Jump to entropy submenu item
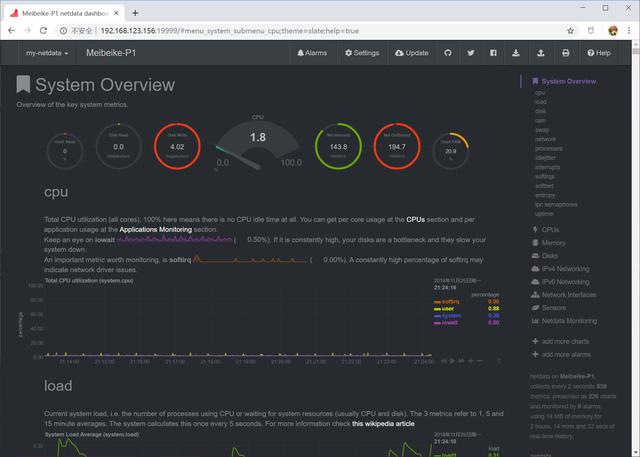 pyautogui.click(x=545, y=195)
